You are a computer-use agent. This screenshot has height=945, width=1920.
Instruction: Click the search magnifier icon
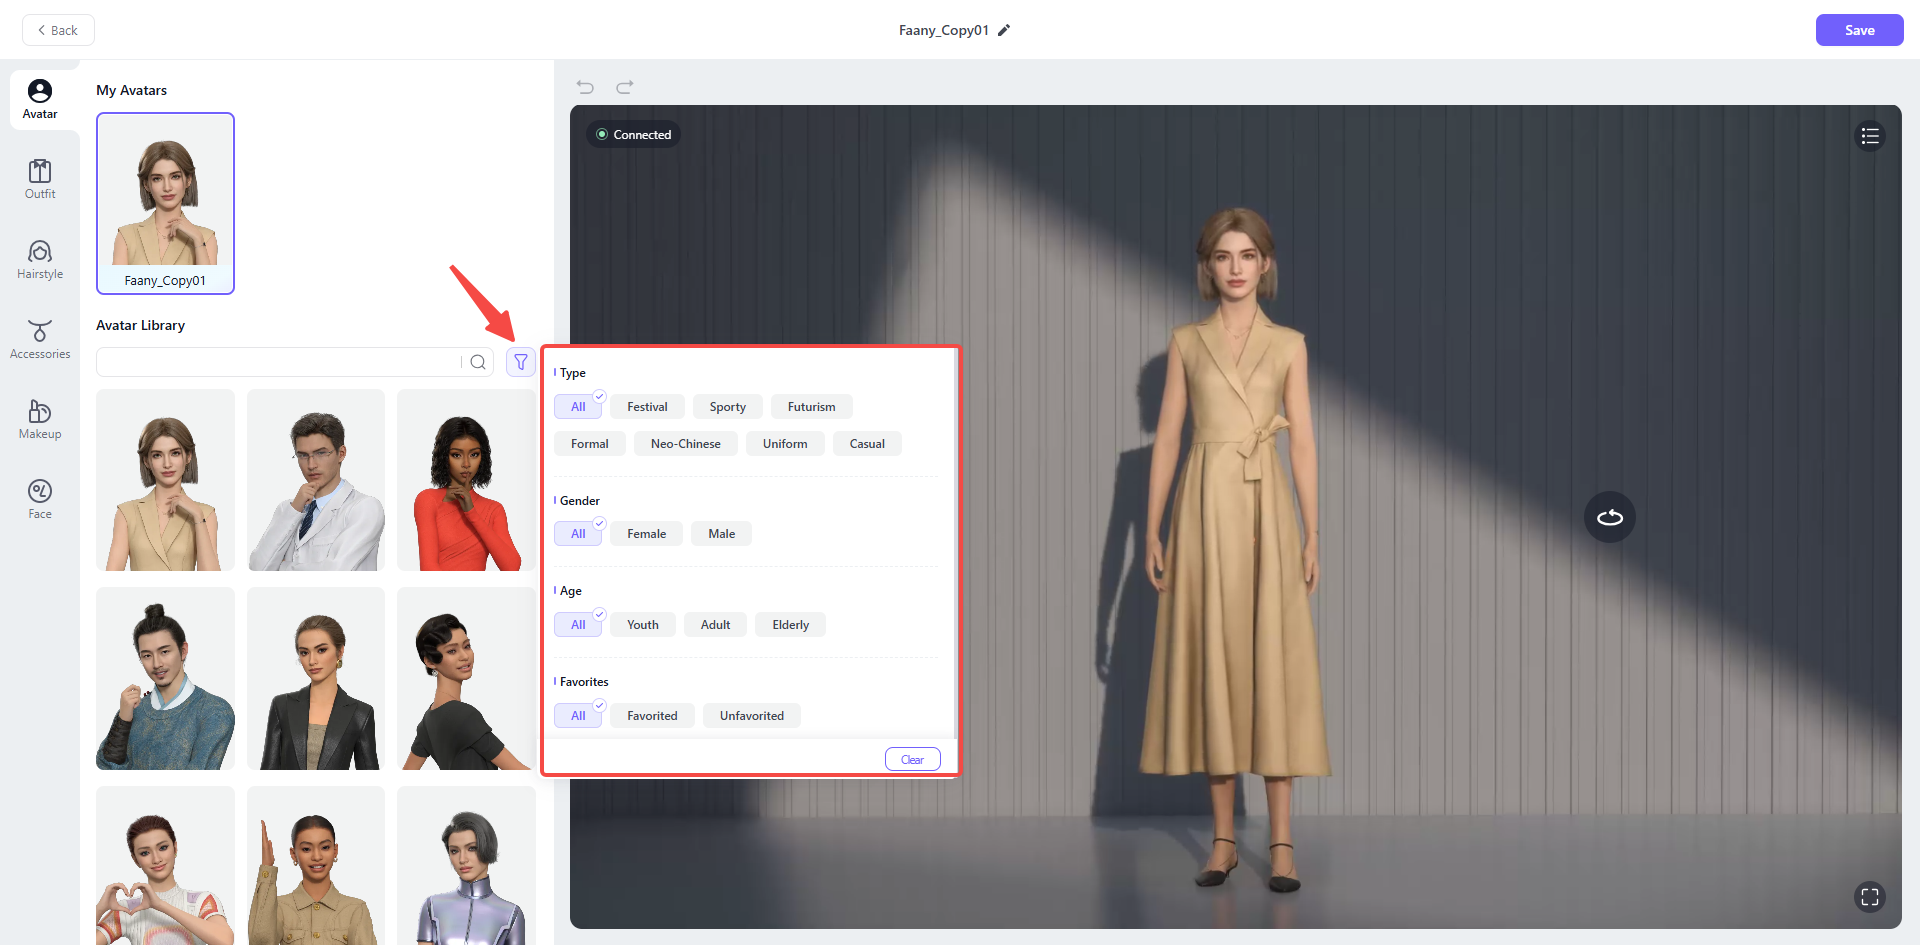478,362
